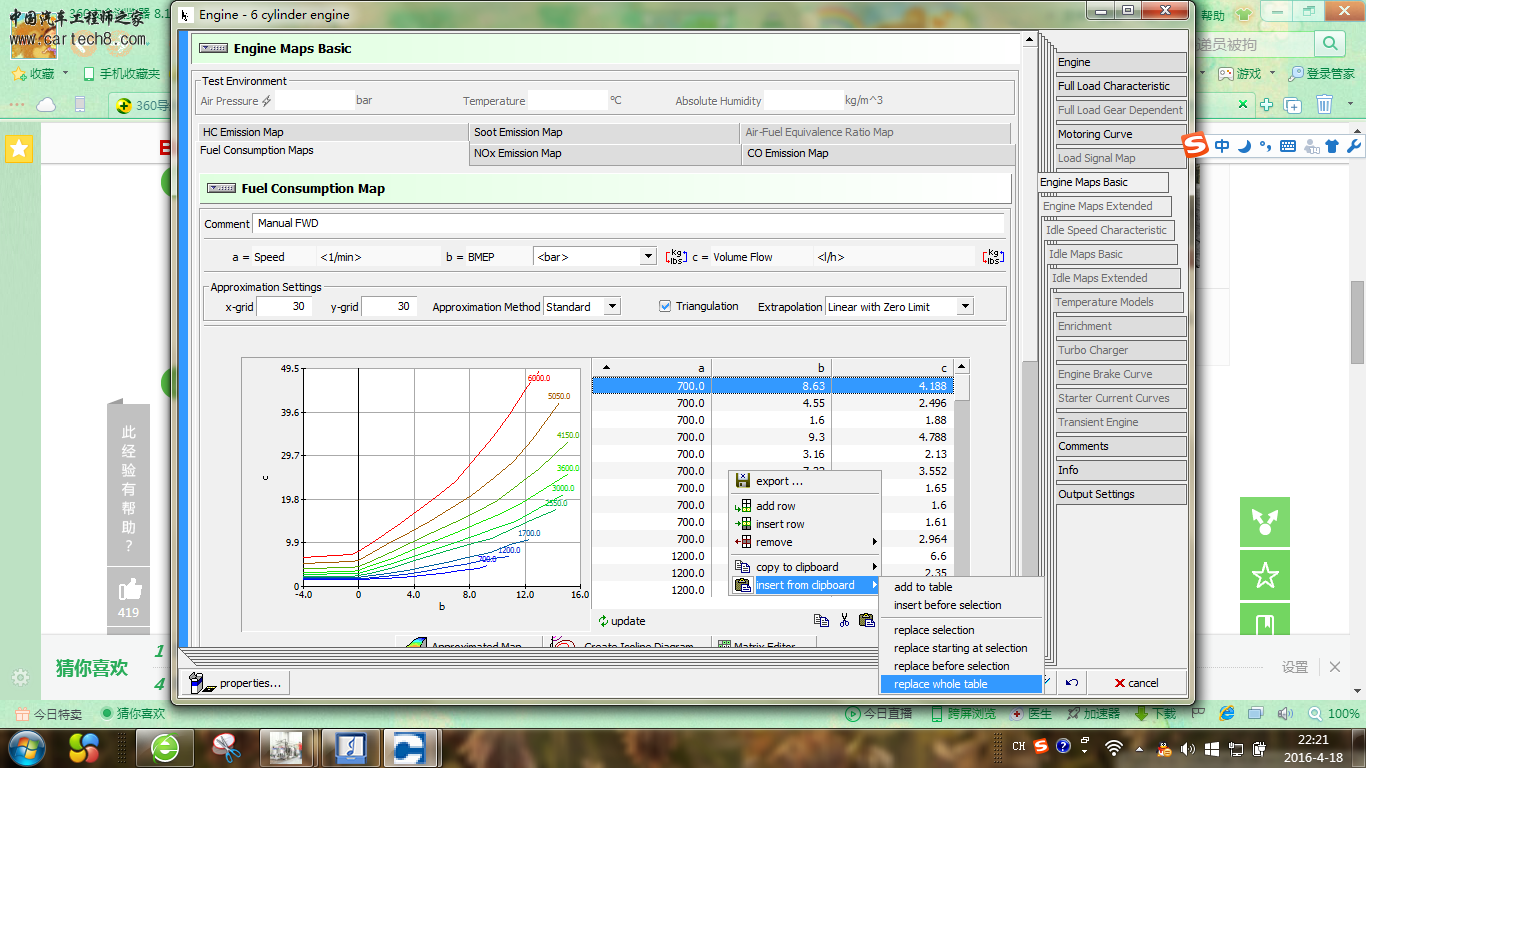This screenshot has height=944, width=1540.
Task: Click the insert row grid icon
Action: click(743, 524)
